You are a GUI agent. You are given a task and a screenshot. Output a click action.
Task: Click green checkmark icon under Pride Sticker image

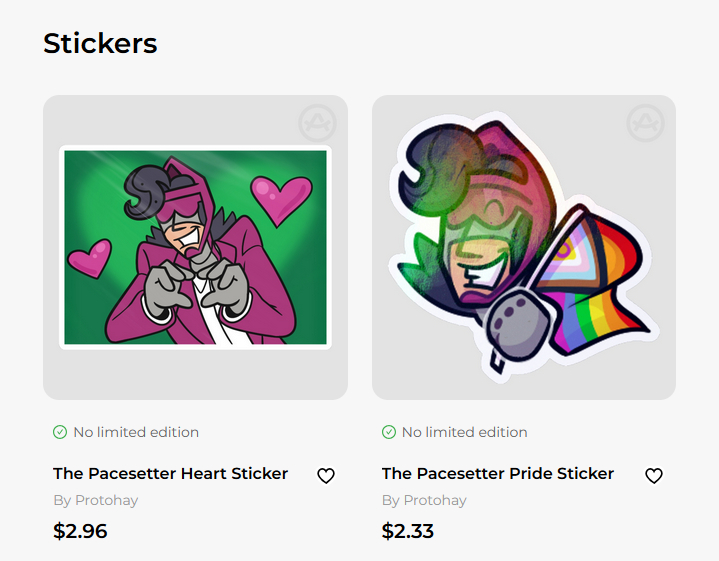click(389, 432)
